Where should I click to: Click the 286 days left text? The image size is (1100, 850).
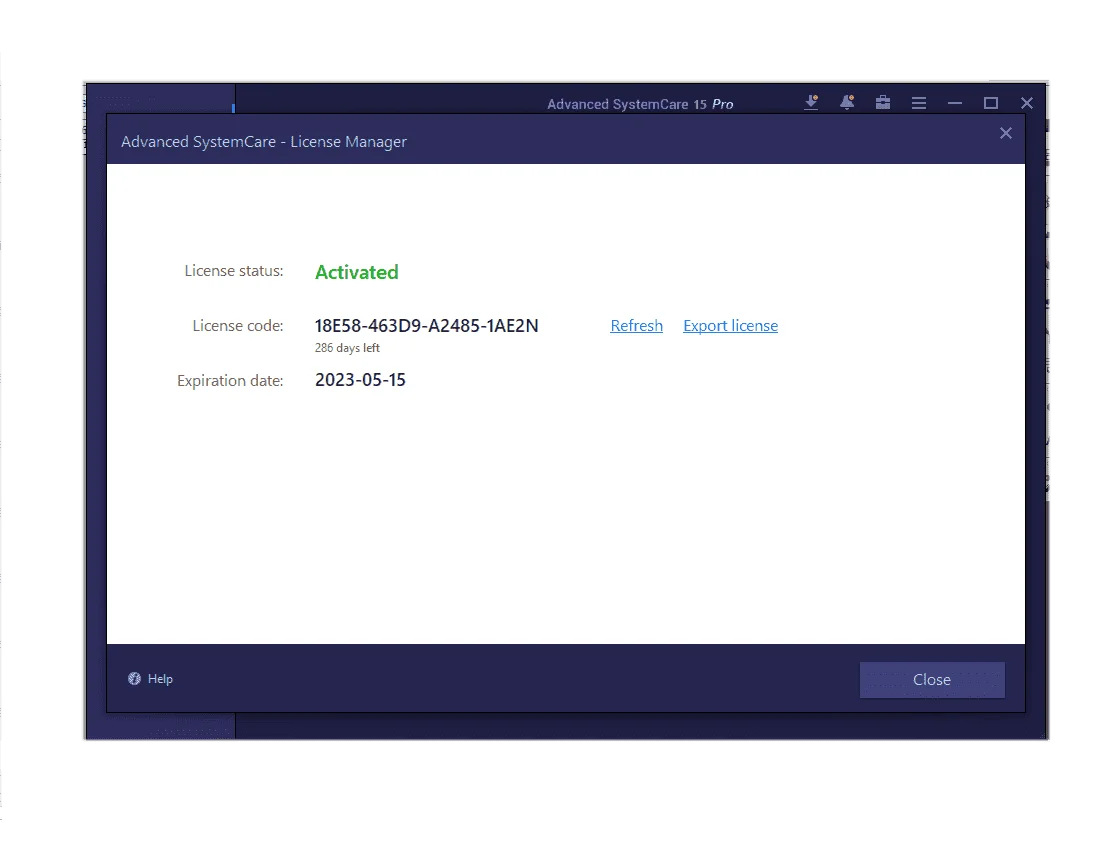[x=347, y=348]
